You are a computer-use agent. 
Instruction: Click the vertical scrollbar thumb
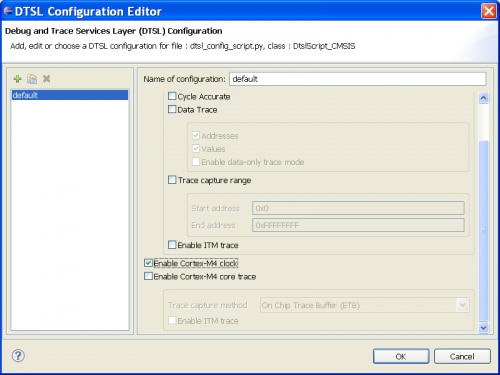[483, 231]
